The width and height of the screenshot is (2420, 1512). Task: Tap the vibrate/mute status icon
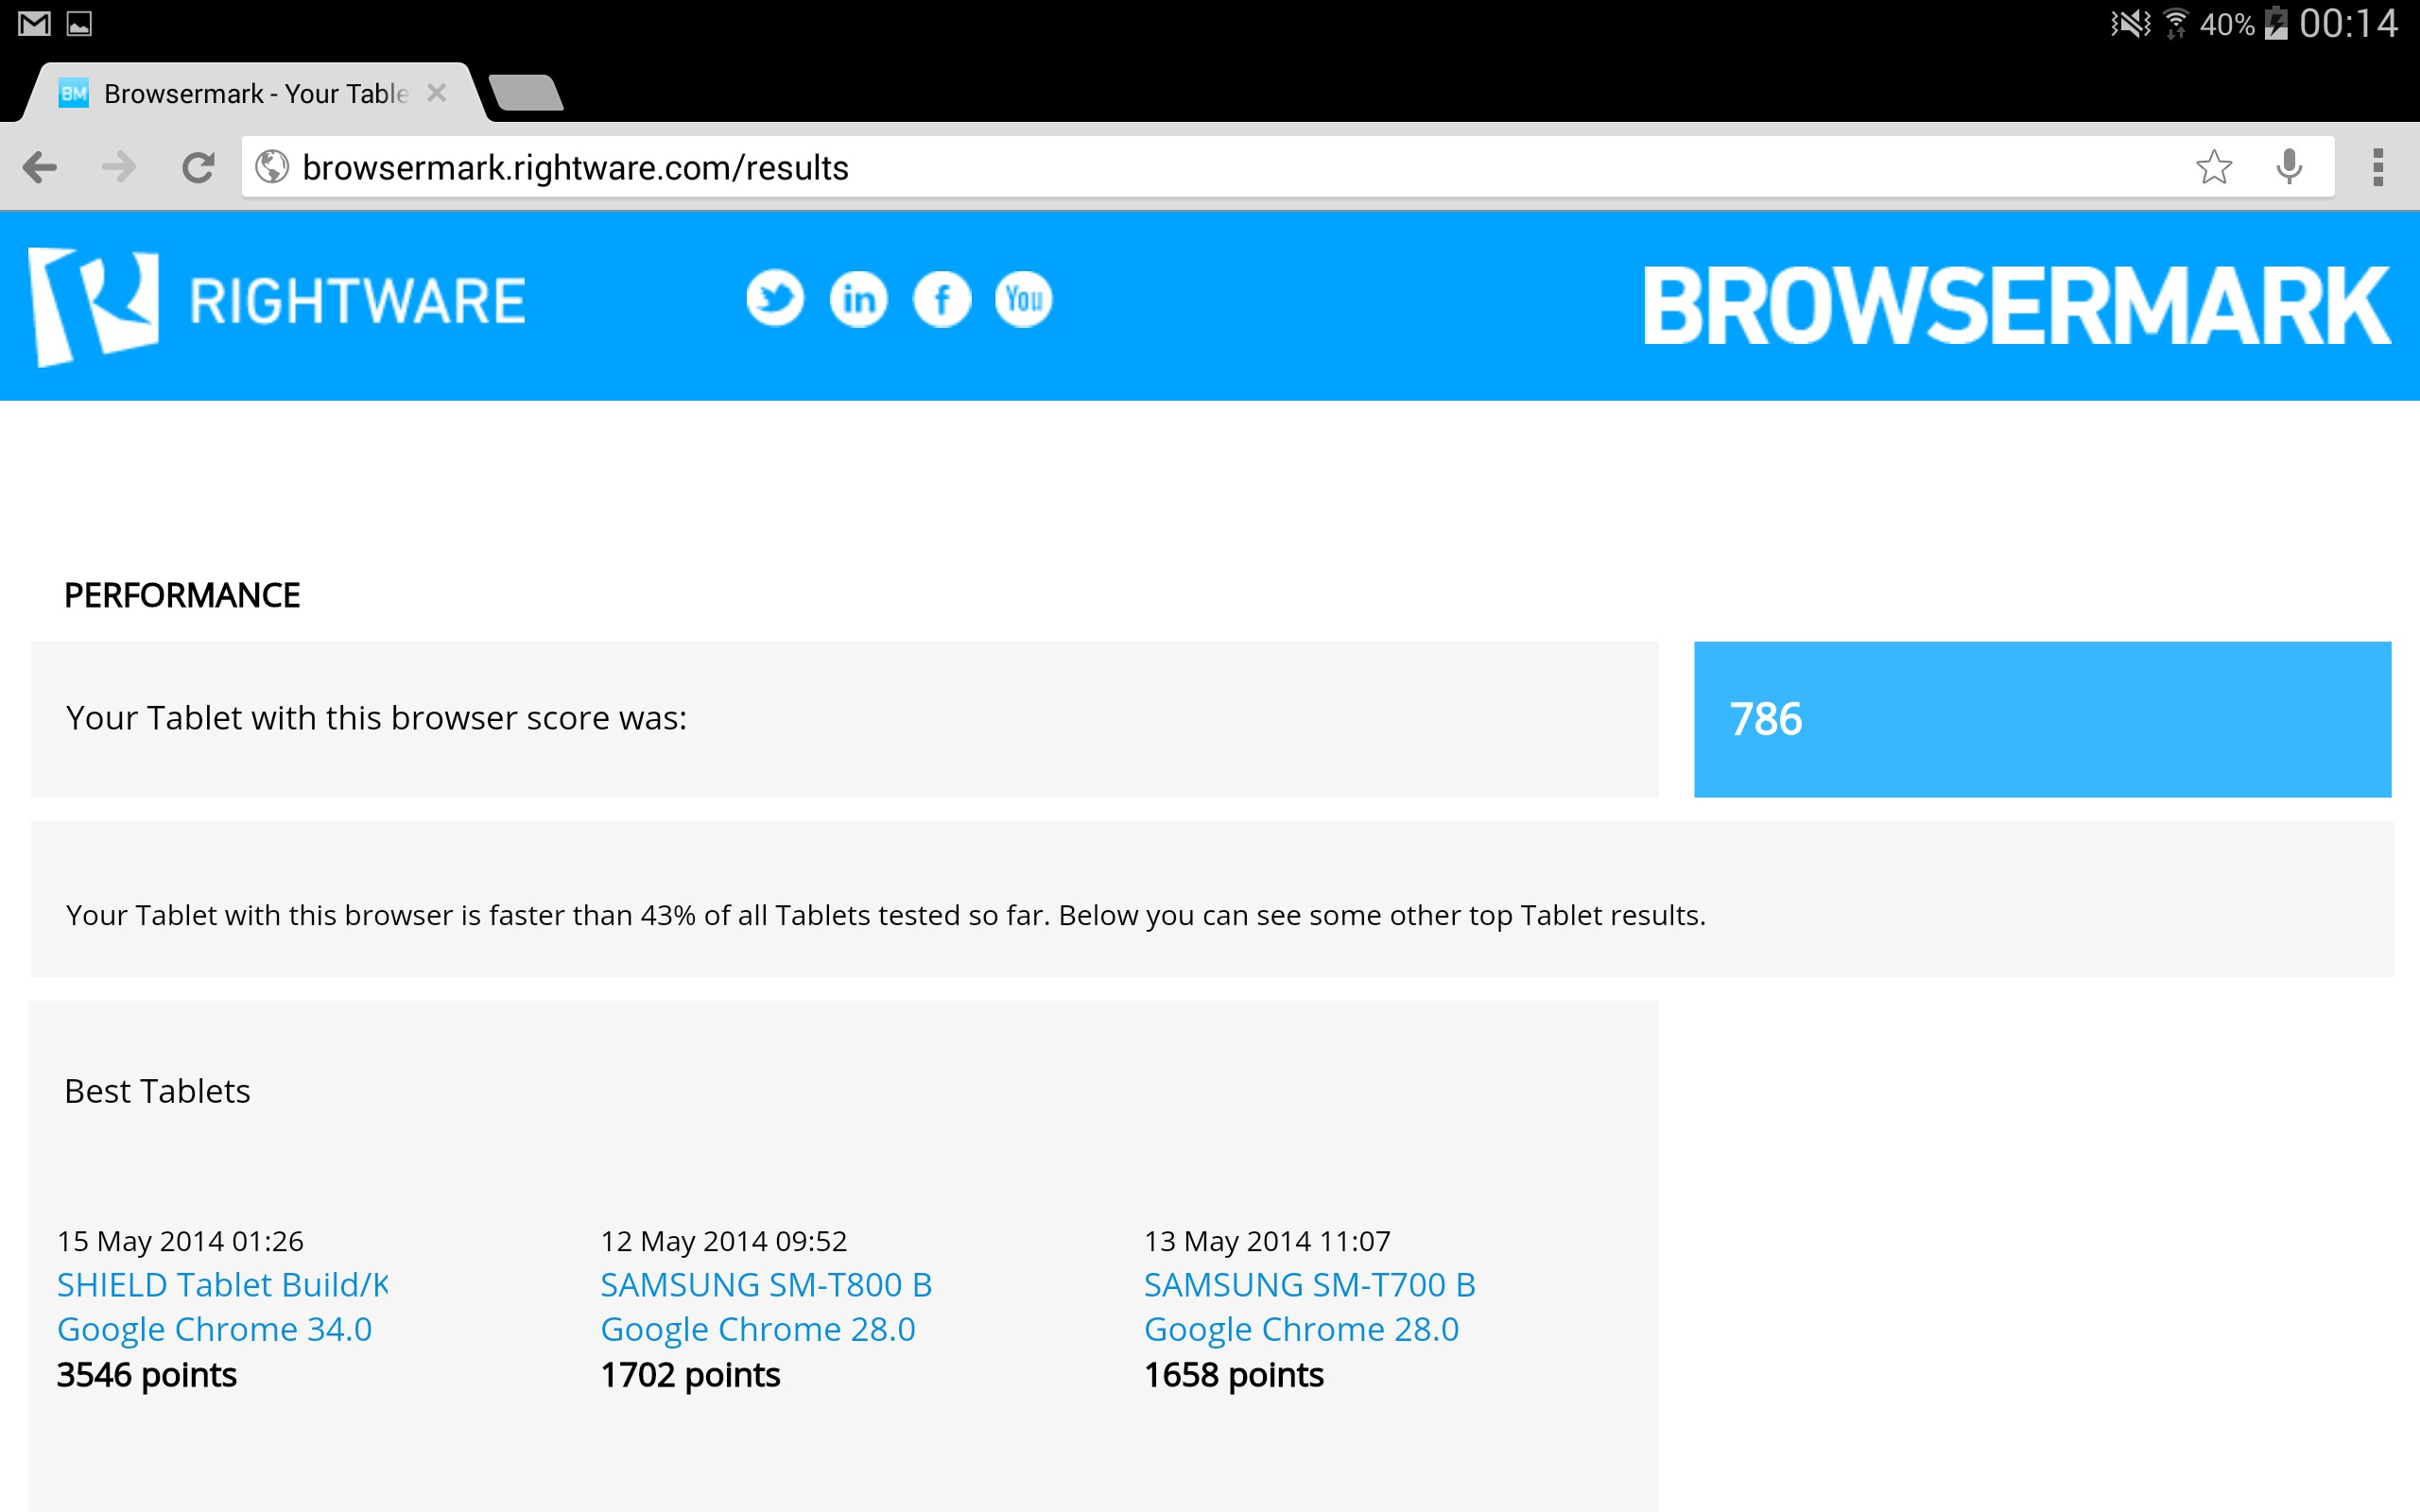click(x=2130, y=23)
